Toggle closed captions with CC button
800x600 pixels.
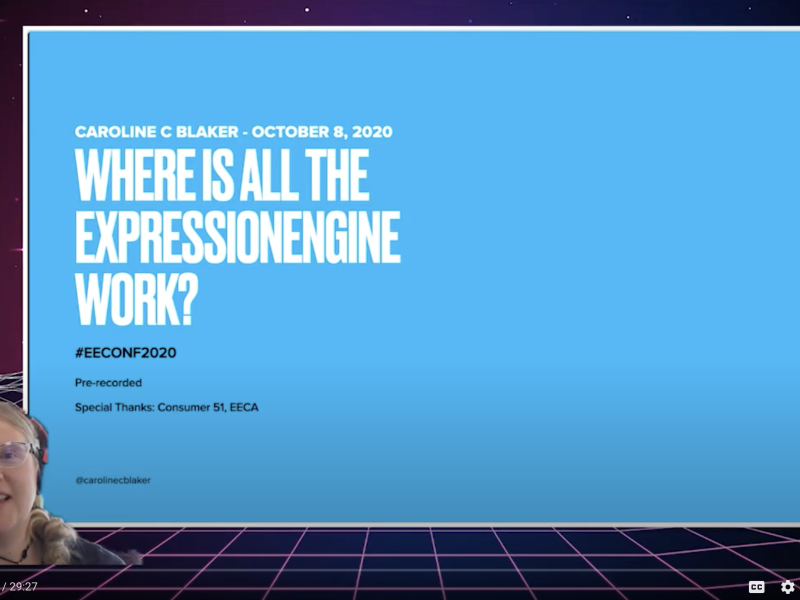coord(757,587)
